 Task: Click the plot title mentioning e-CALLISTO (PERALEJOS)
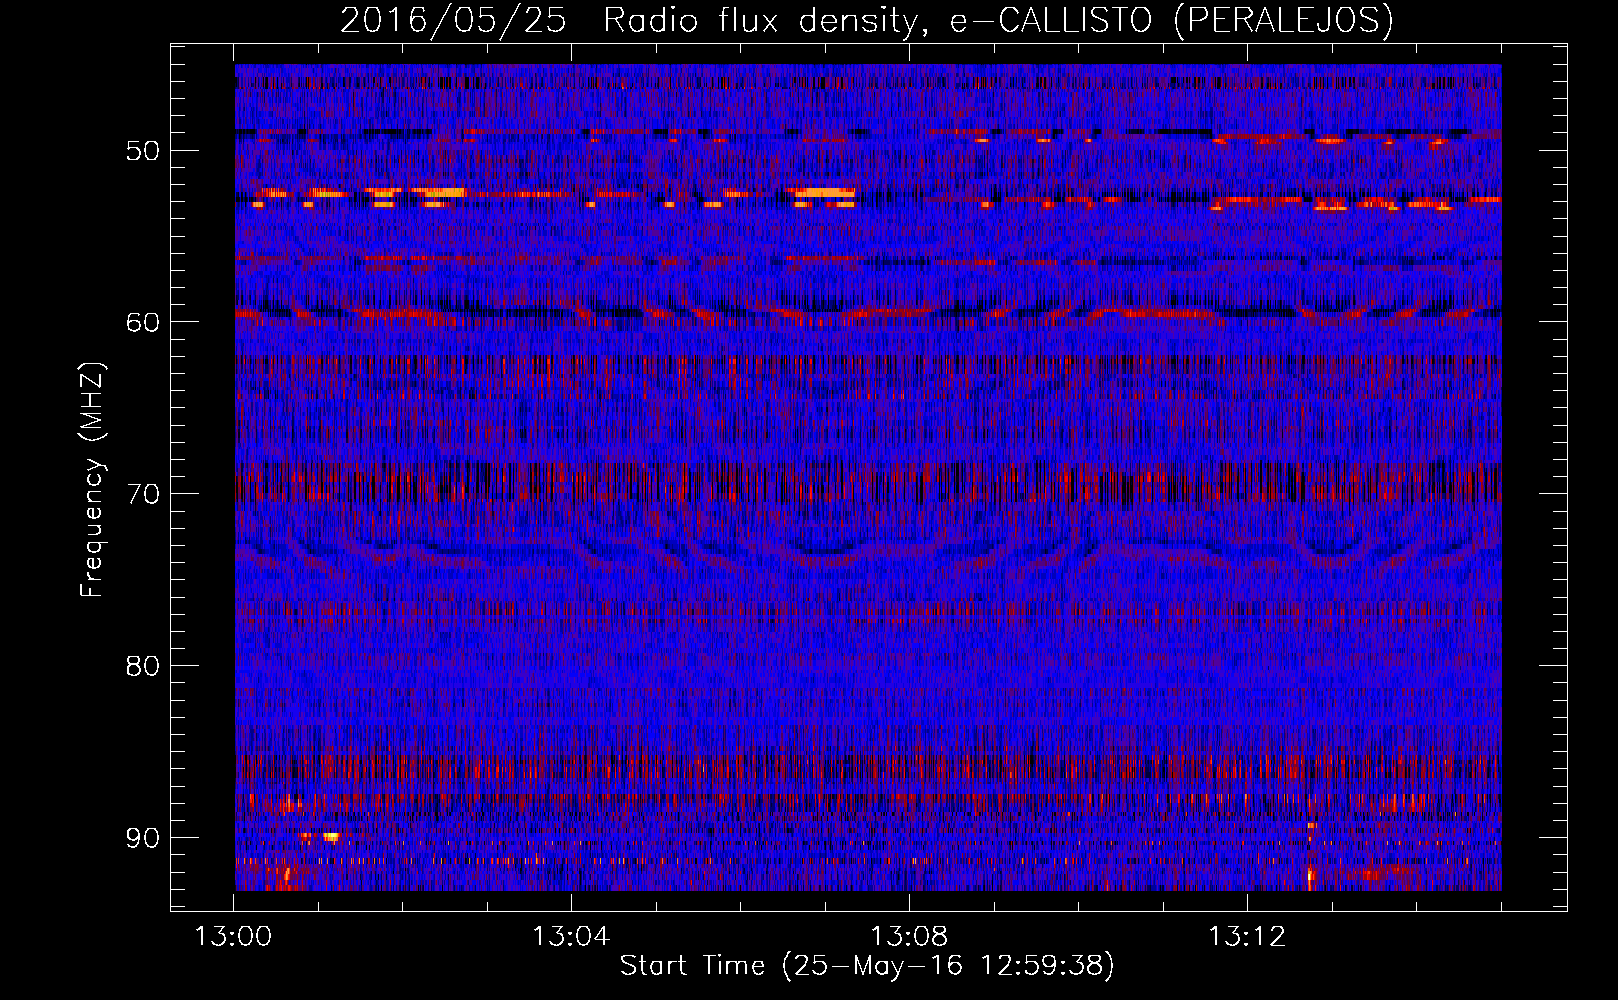pos(867,21)
